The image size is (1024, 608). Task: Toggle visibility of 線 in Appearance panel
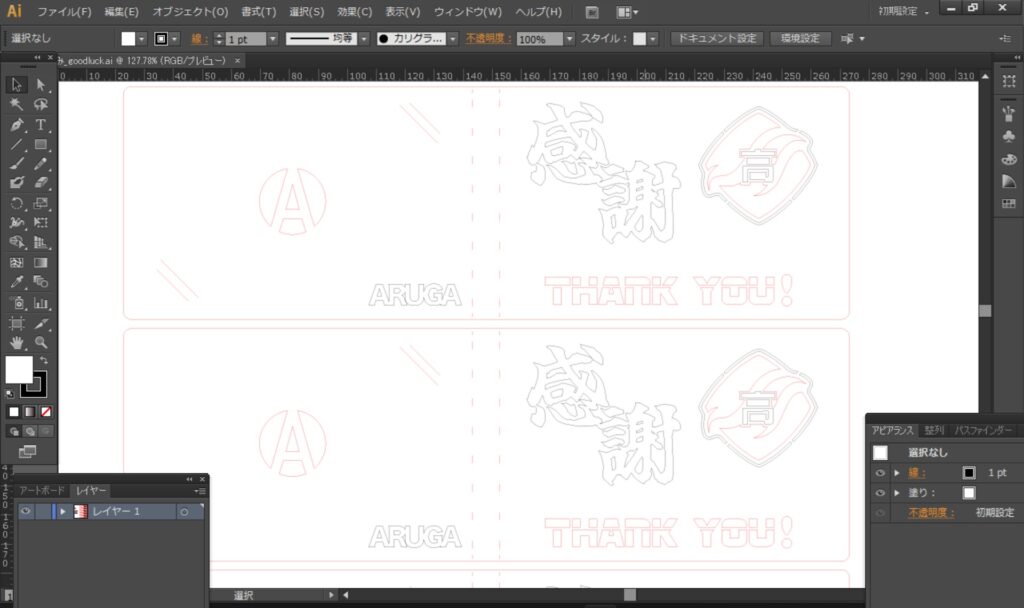[x=880, y=473]
